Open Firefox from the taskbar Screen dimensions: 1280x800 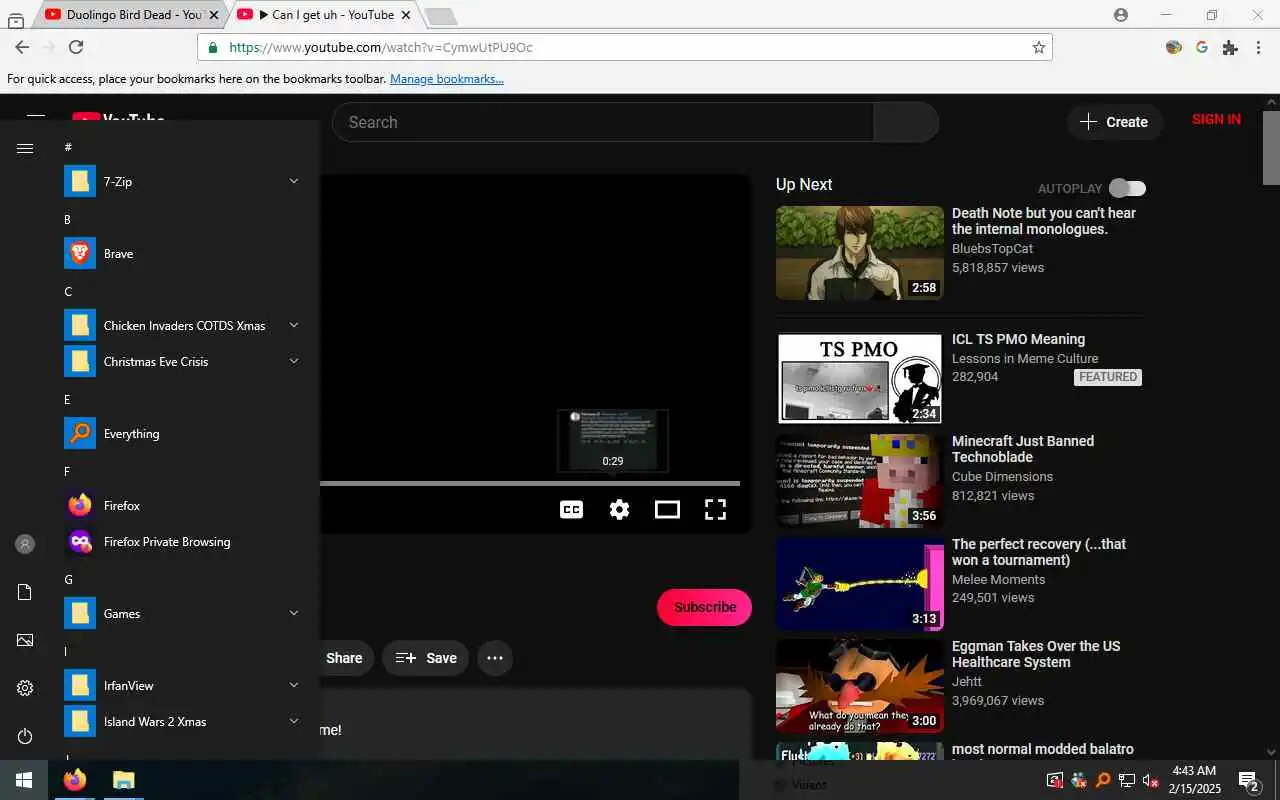[x=75, y=780]
